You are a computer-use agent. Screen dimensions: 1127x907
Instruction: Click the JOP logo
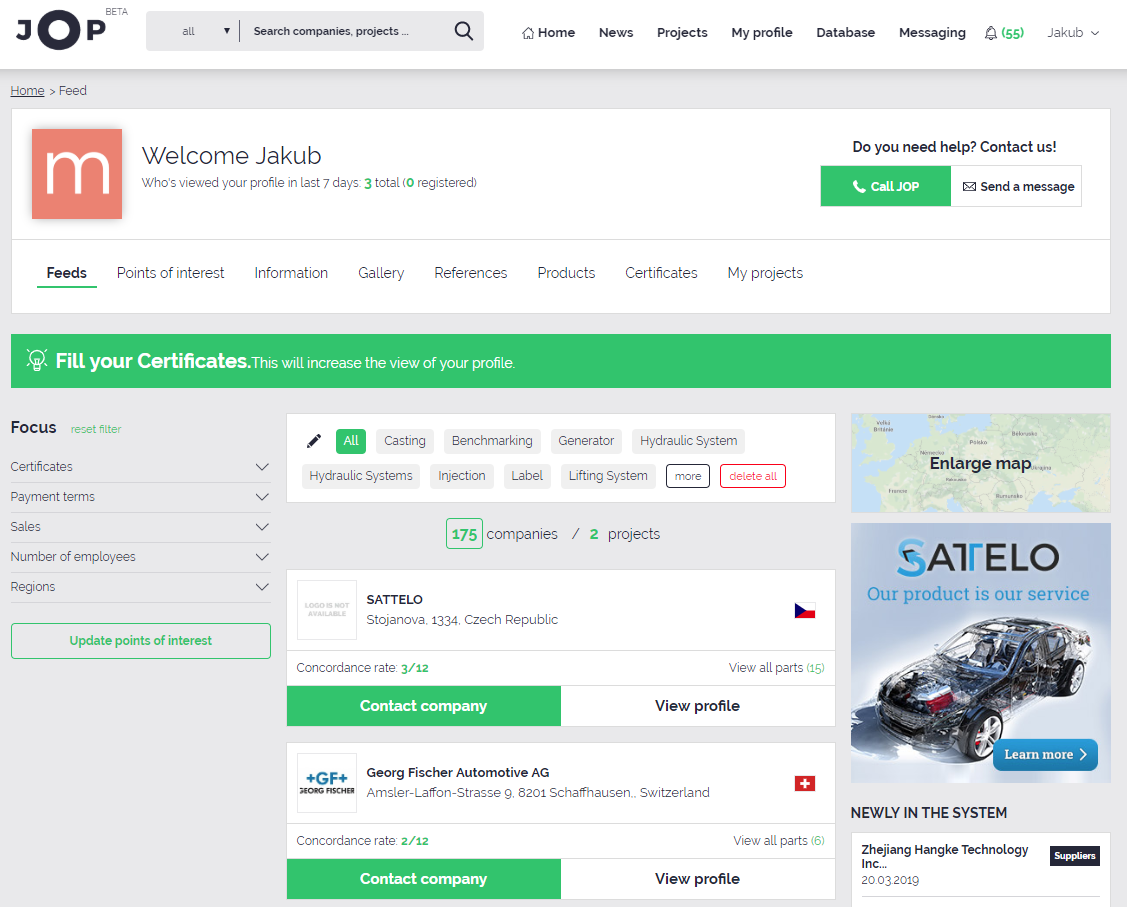(62, 30)
